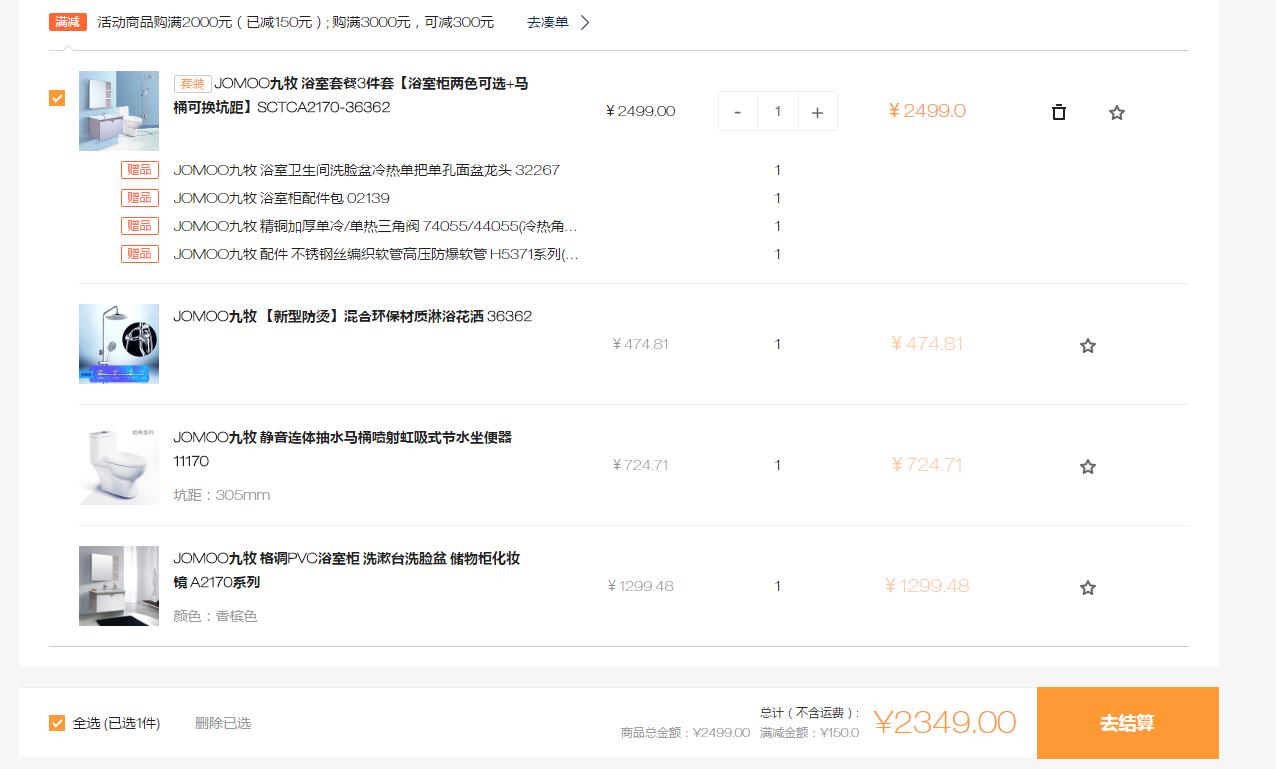
Task: Open the shower head product thumbnail
Action: coord(119,344)
